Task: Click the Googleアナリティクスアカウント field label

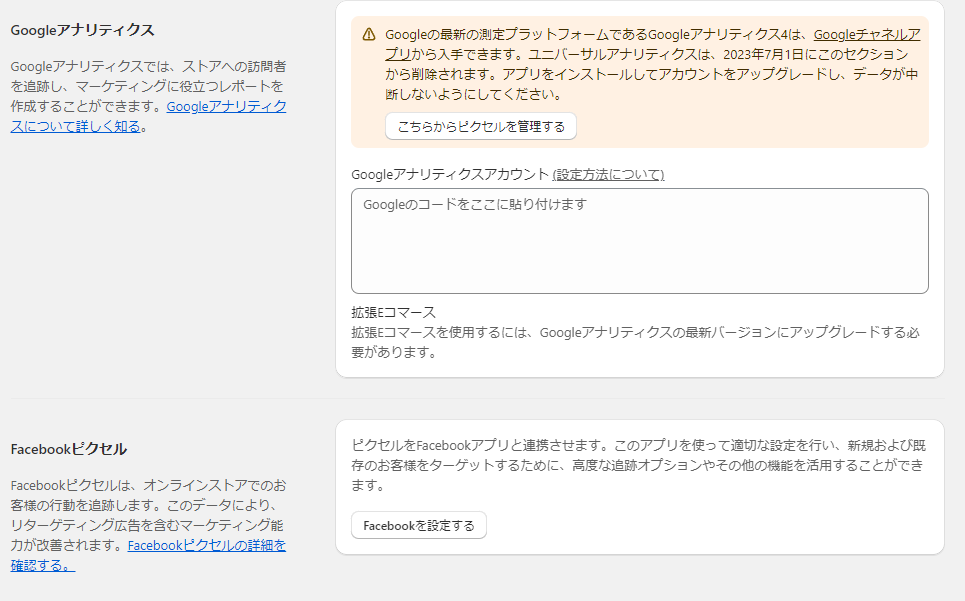Action: [x=449, y=175]
